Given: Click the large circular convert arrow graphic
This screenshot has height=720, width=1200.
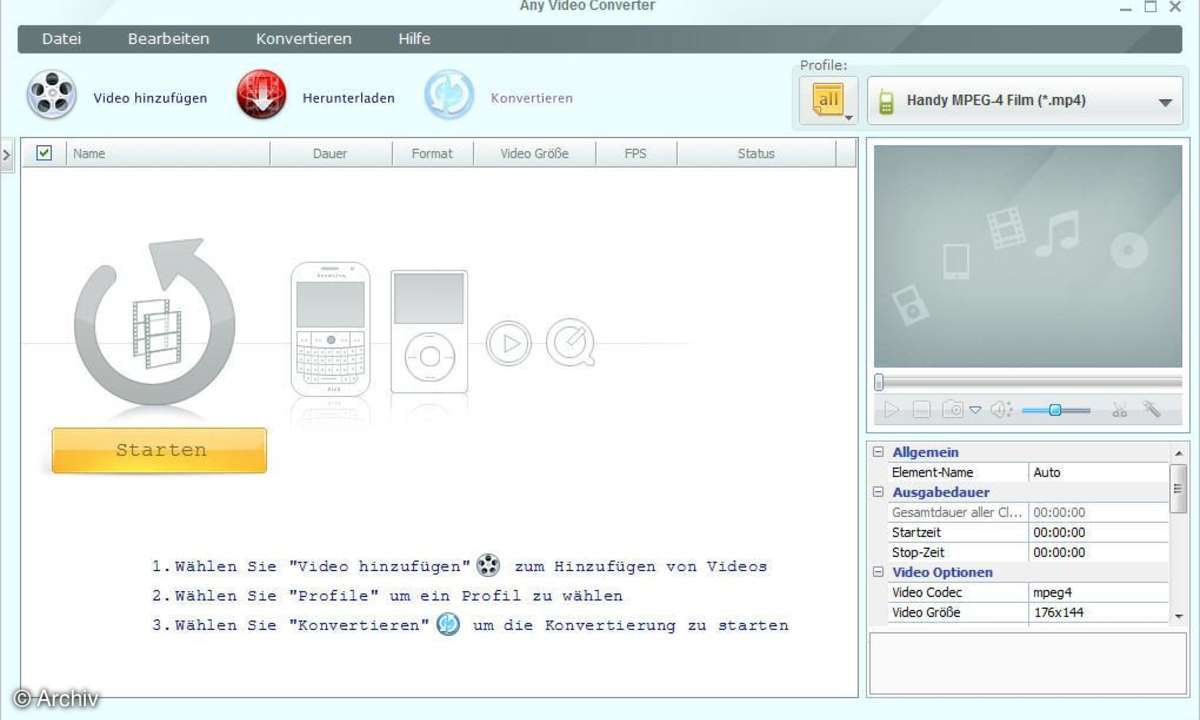Looking at the screenshot, I should coord(155,322).
